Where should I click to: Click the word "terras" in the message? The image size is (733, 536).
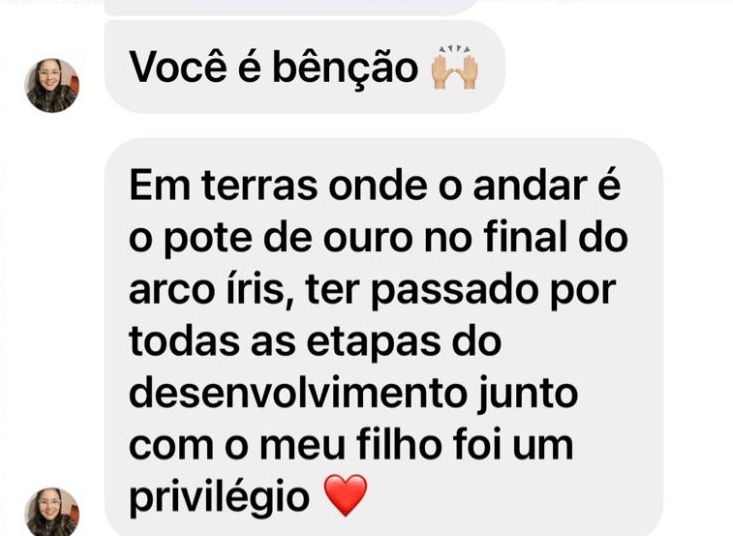[260, 187]
